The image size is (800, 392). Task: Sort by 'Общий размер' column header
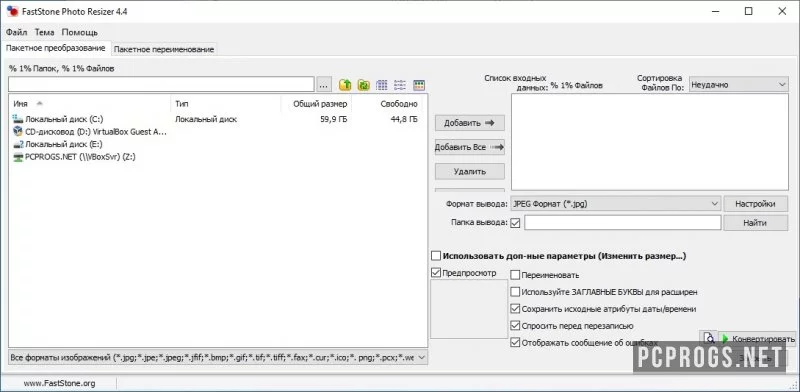tap(317, 104)
